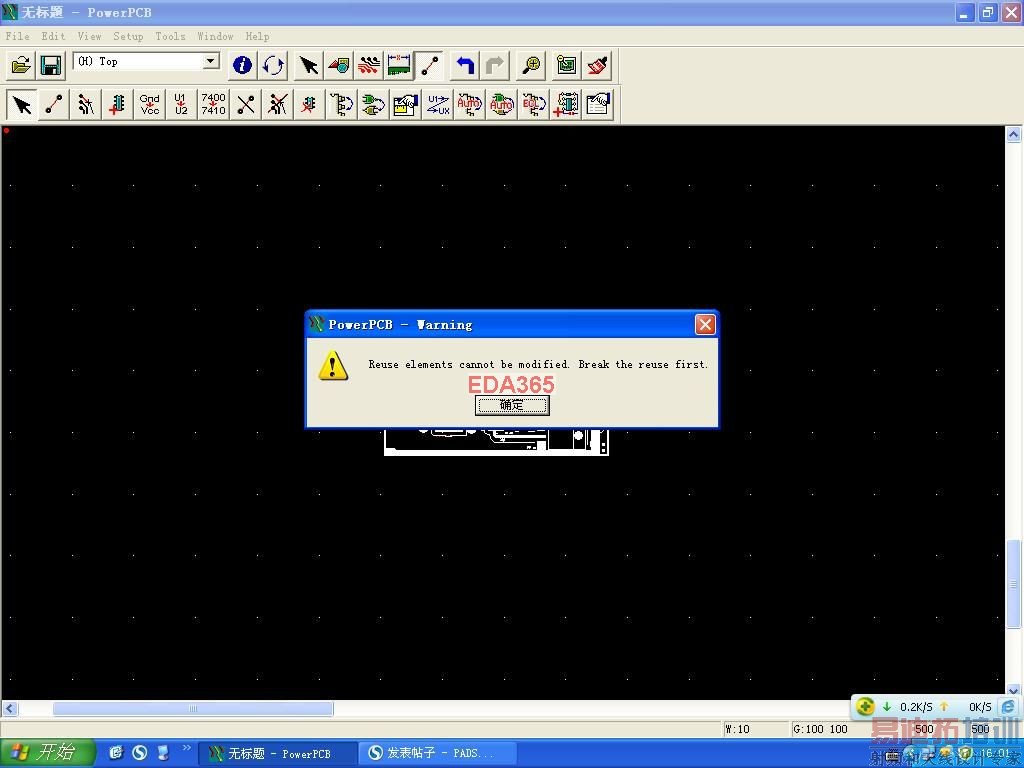Choose the Delete Connection crossed line tool
Viewport: 1024px width, 768px height.
coord(246,104)
